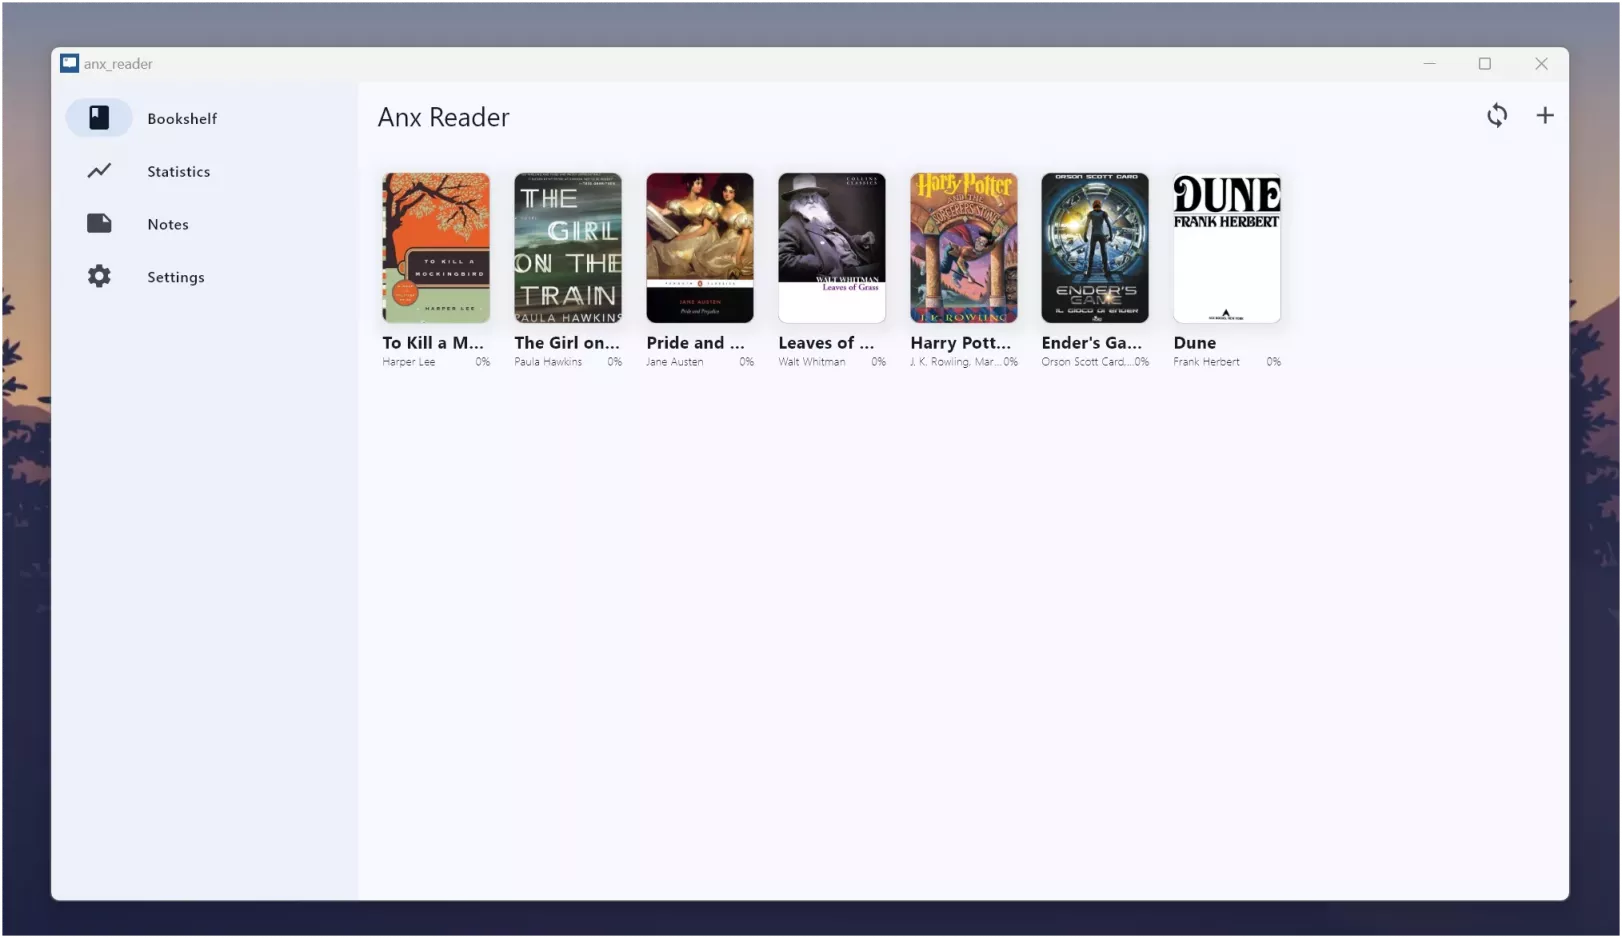Click the Notes sidebar icon
The height and width of the screenshot is (938, 1622).
click(99, 224)
